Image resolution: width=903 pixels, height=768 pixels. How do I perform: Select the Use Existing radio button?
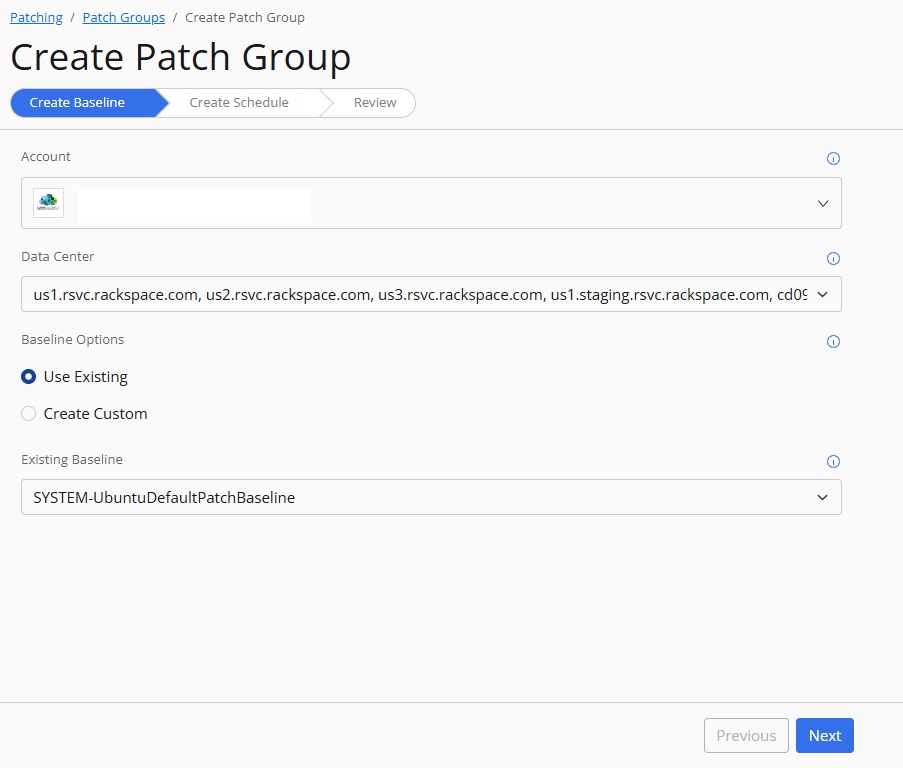coord(28,377)
